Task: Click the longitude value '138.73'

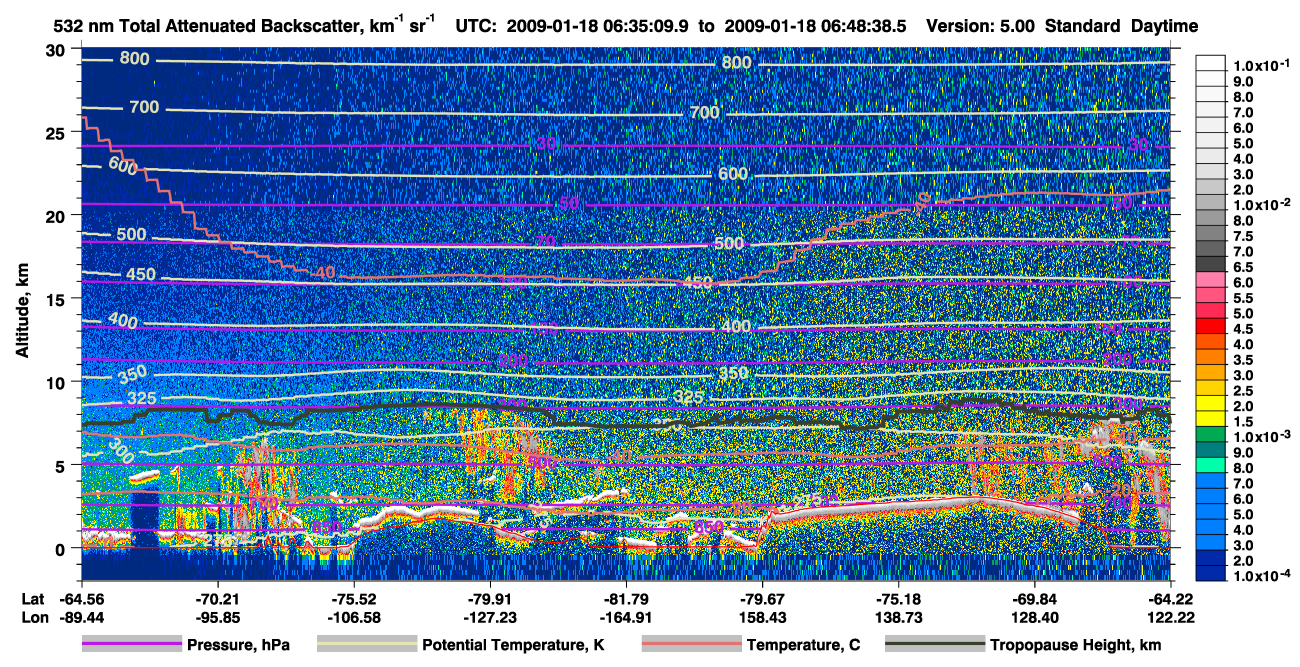Action: click(898, 617)
